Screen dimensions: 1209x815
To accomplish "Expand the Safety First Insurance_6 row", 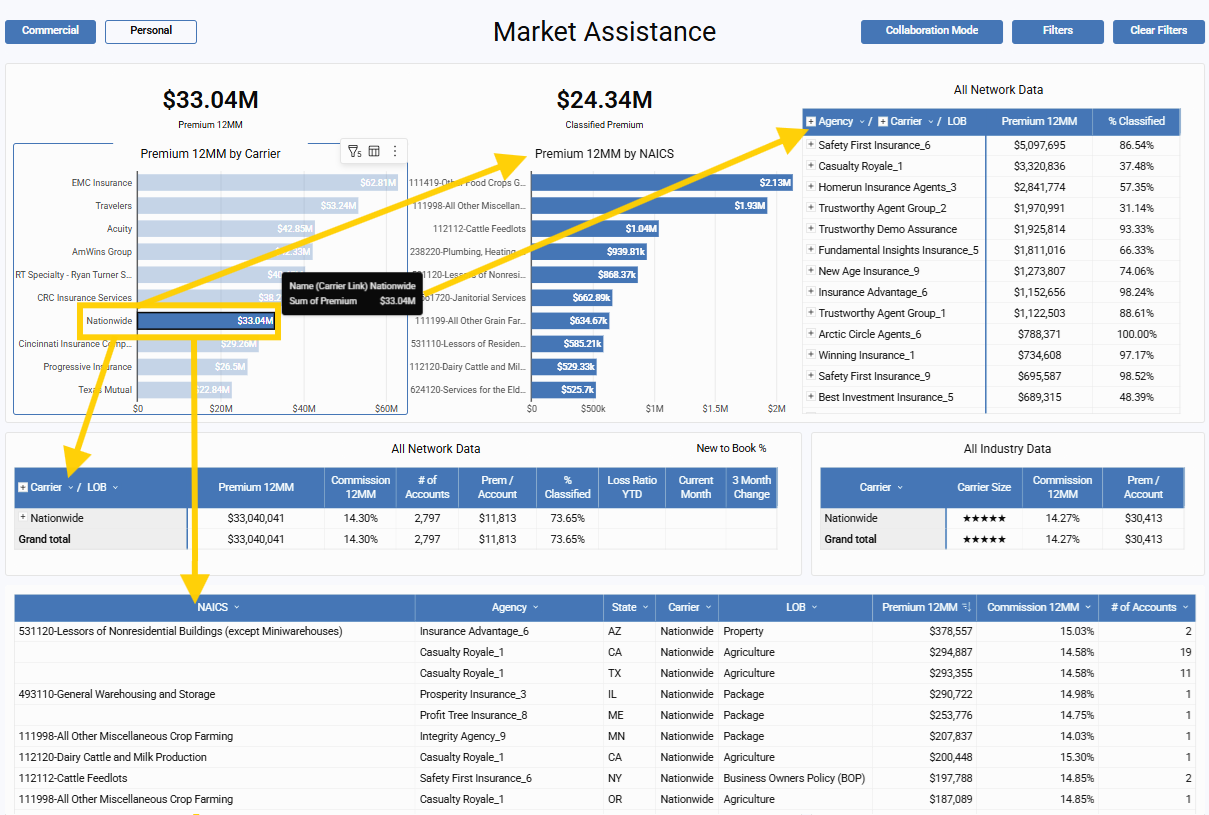I will [811, 145].
